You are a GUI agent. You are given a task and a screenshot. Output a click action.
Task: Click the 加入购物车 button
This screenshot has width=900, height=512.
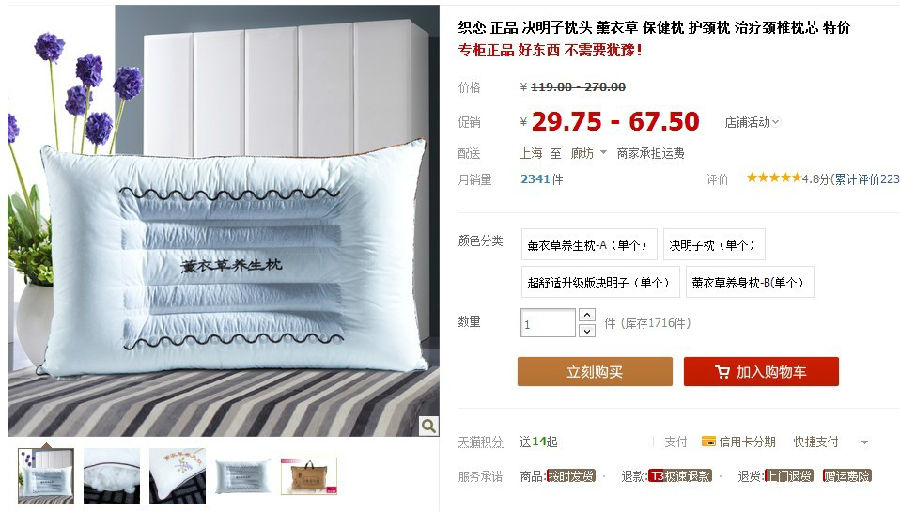point(761,371)
